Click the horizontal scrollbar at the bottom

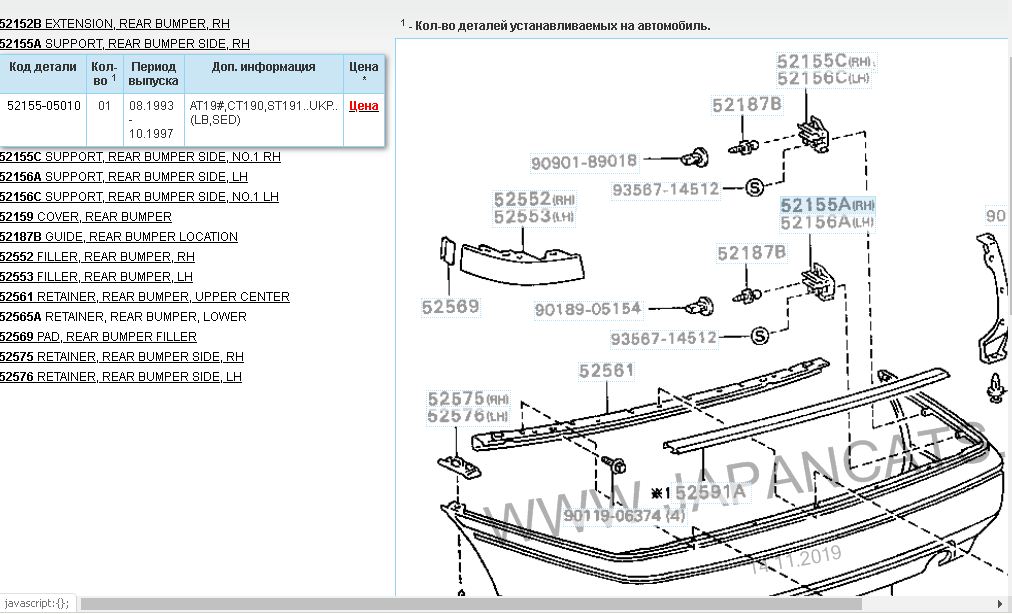coord(500,604)
